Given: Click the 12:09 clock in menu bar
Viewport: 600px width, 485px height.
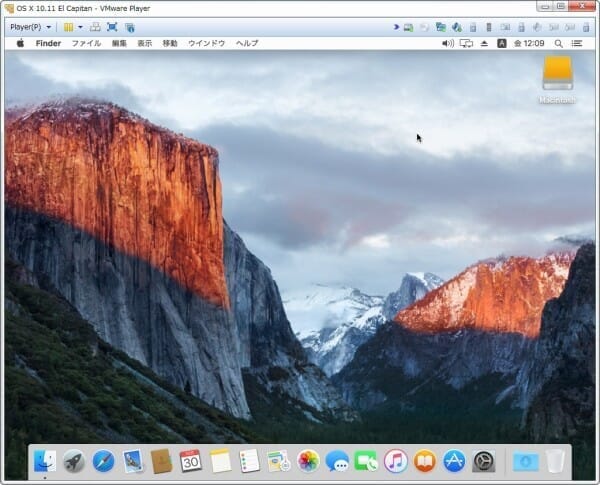Looking at the screenshot, I should coord(529,44).
